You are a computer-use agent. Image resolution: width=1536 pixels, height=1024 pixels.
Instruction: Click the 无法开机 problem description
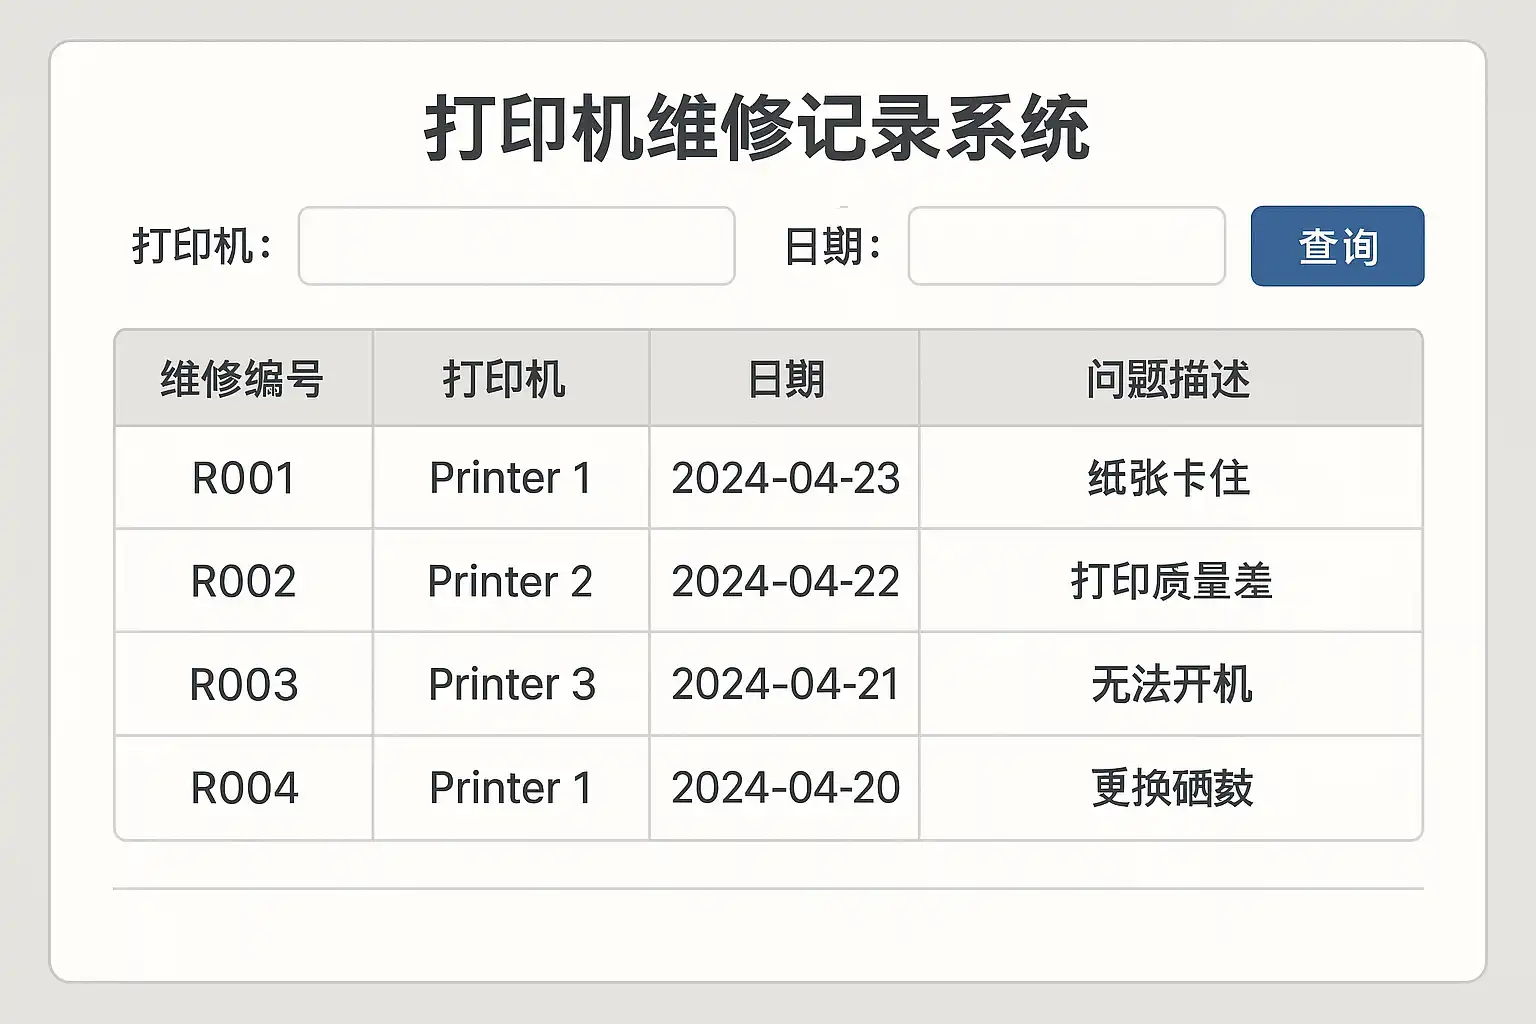click(1171, 685)
